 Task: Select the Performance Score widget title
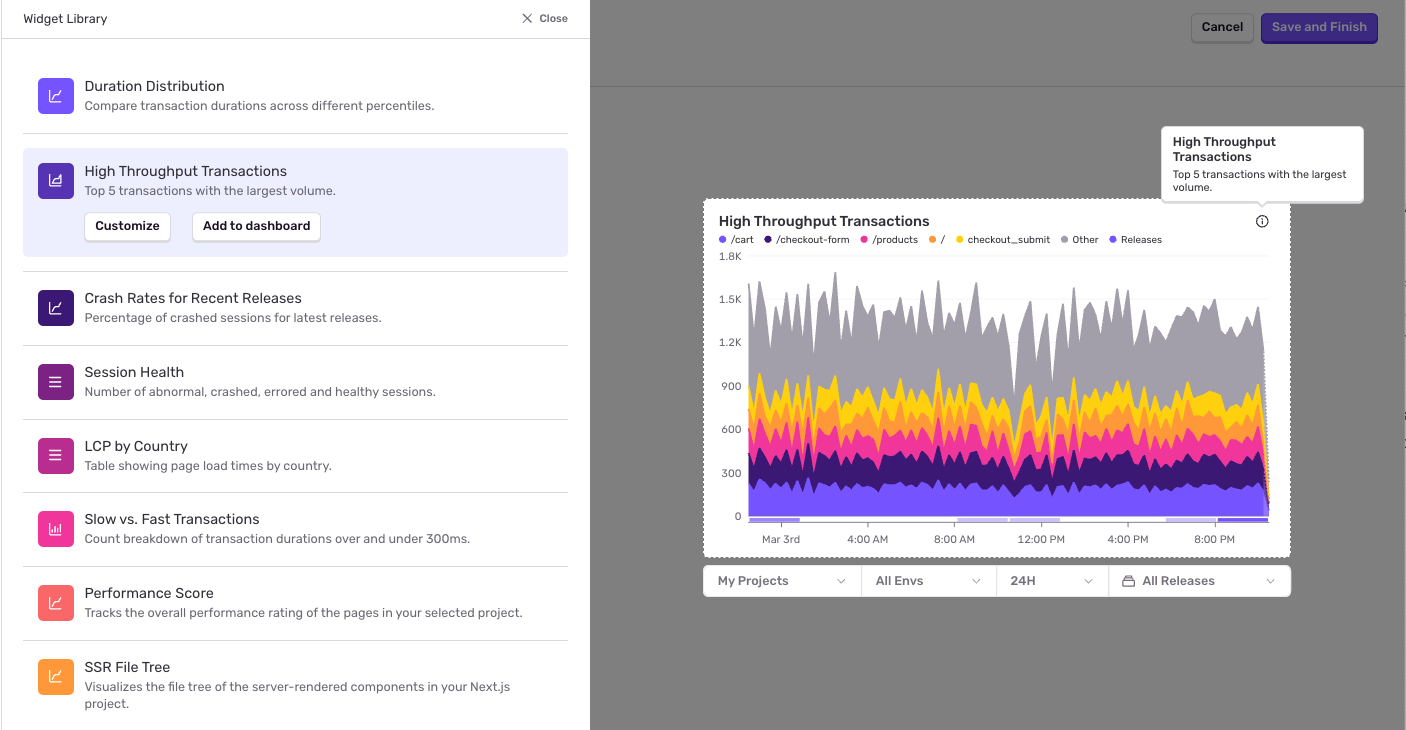[x=149, y=593]
